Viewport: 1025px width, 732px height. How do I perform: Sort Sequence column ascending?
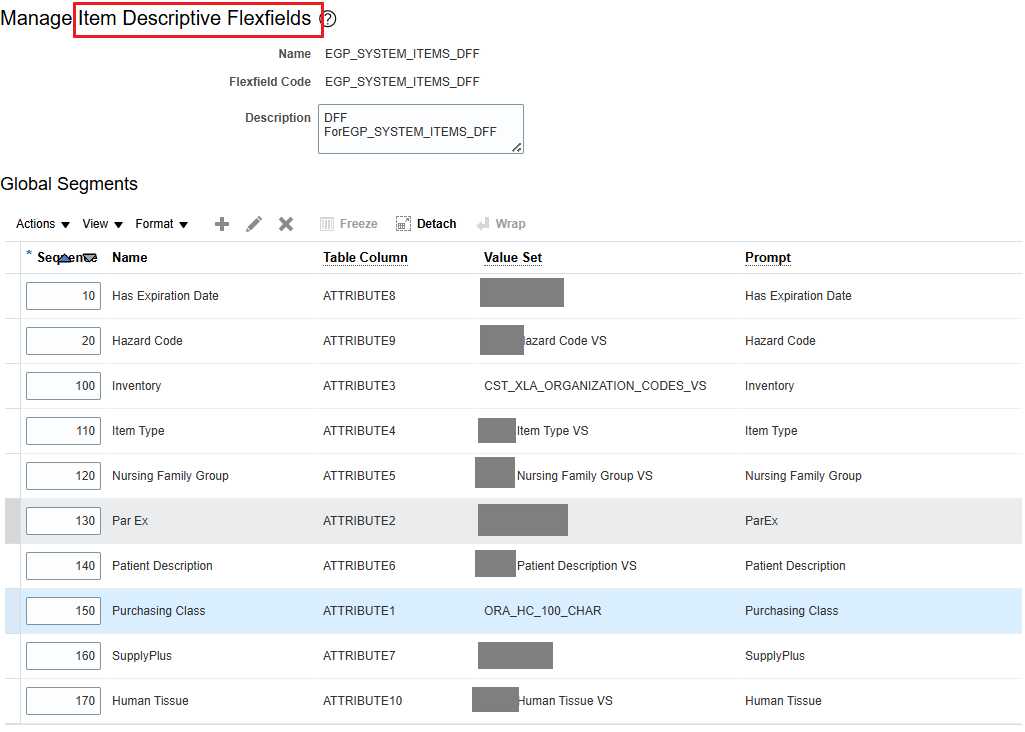[x=64, y=259]
